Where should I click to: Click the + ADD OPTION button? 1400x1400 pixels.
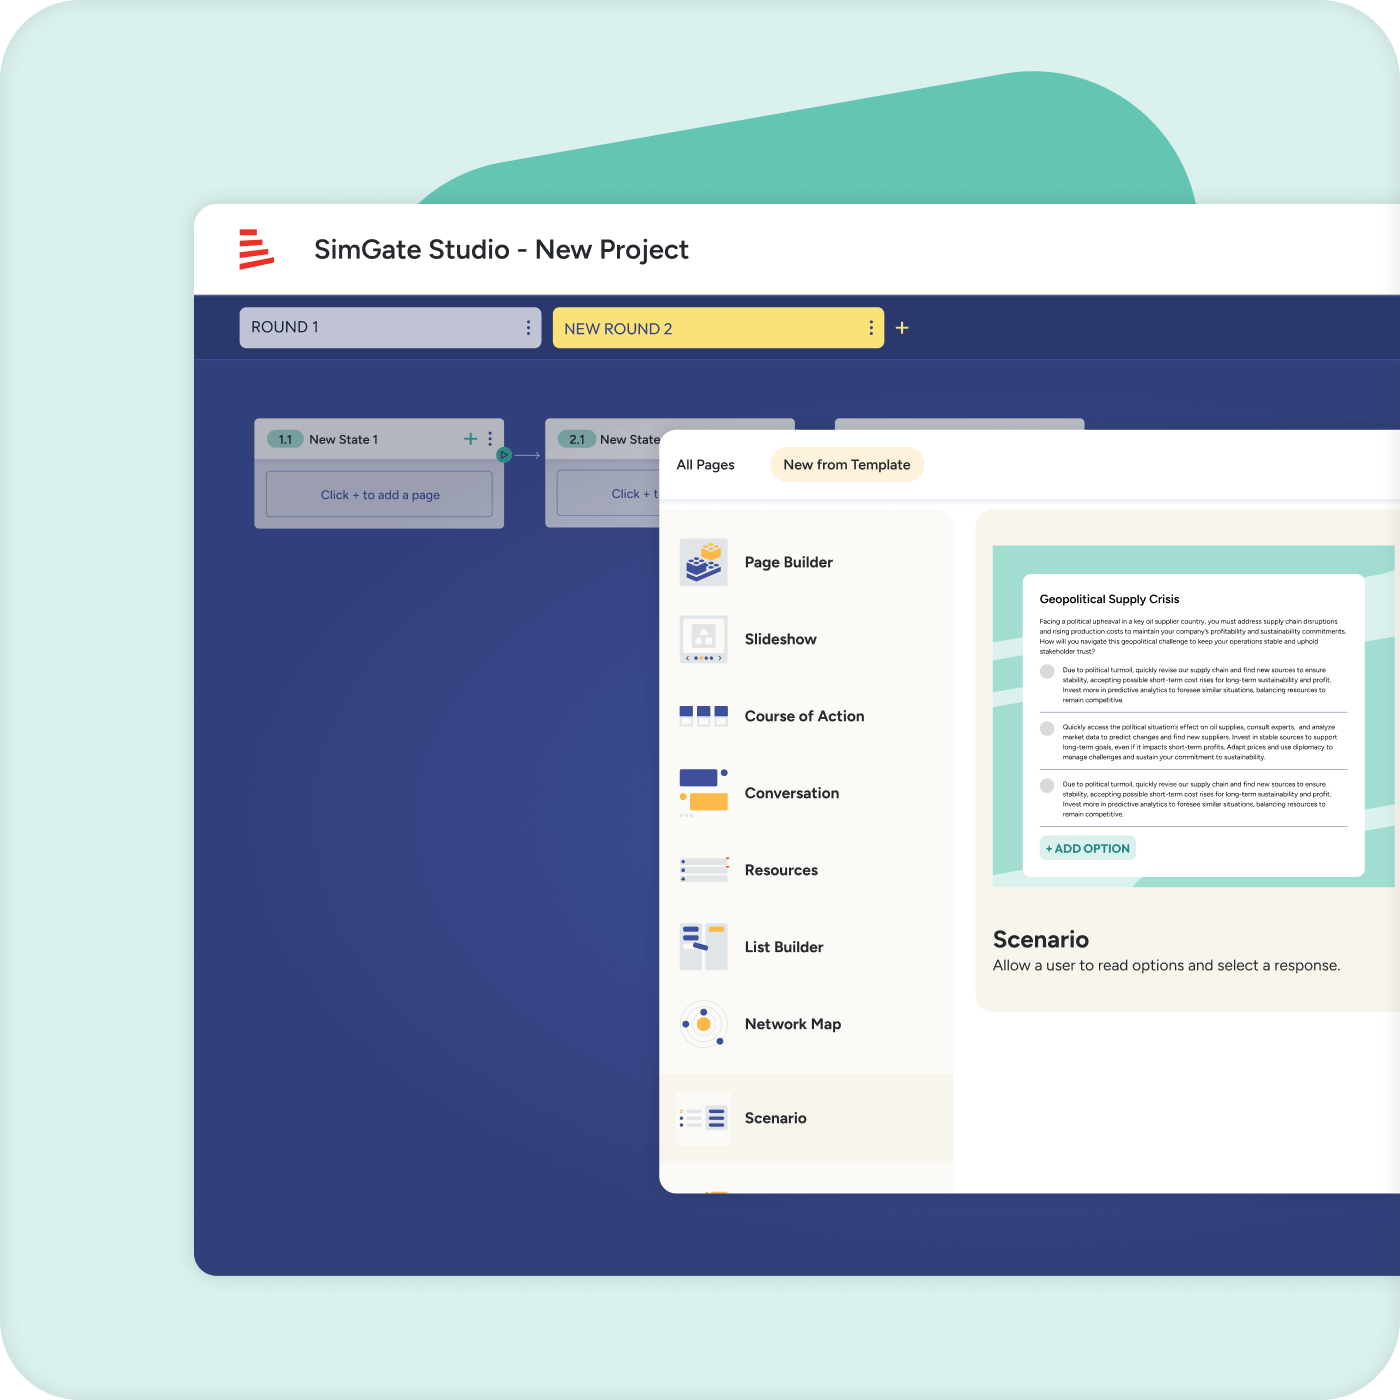[x=1088, y=848]
